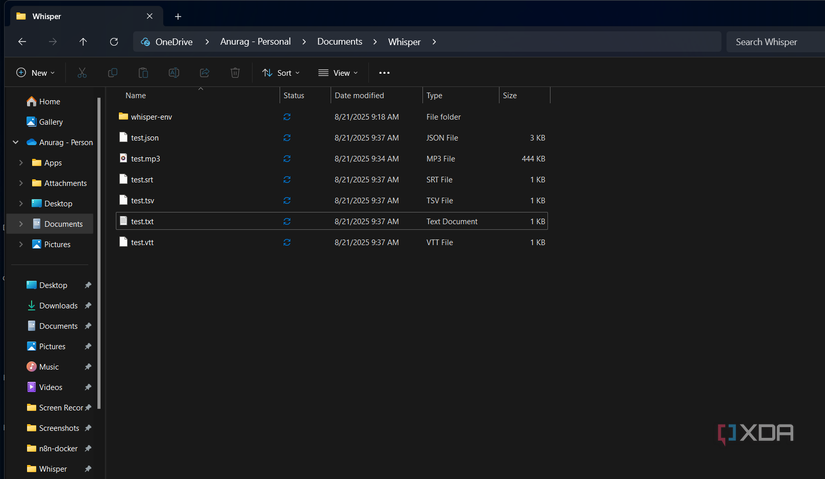Click the Copy icon in toolbar
825x479 pixels.
[113, 73]
